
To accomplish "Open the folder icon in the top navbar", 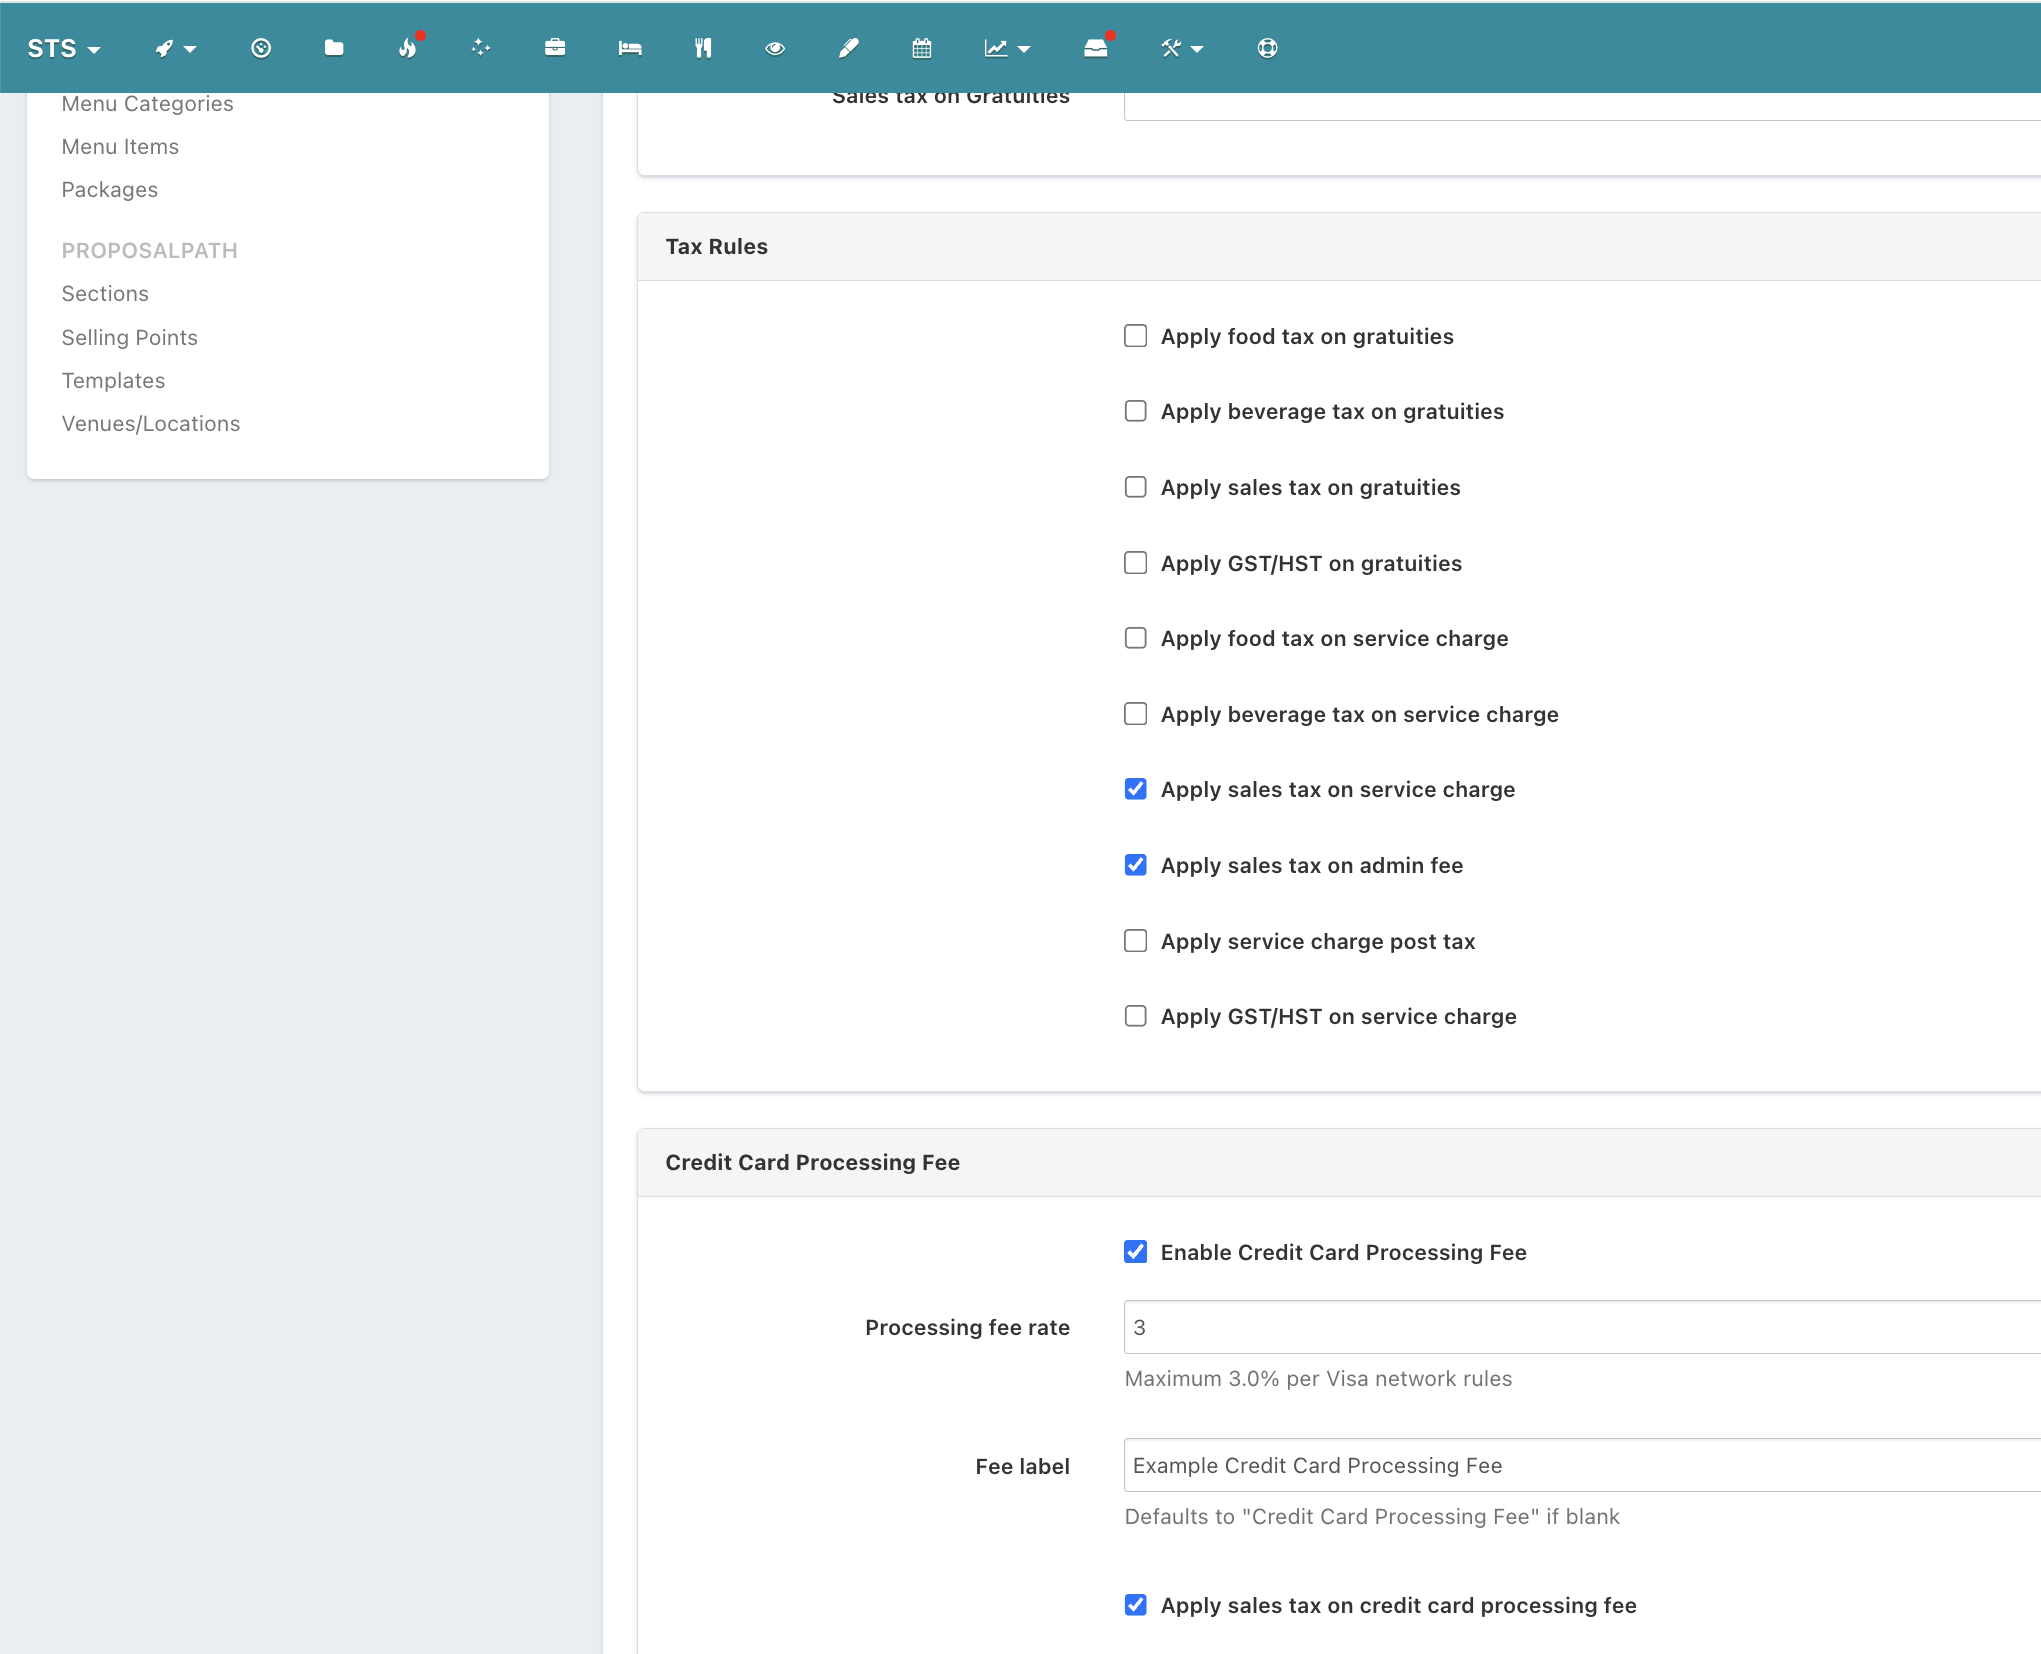I will coord(334,48).
